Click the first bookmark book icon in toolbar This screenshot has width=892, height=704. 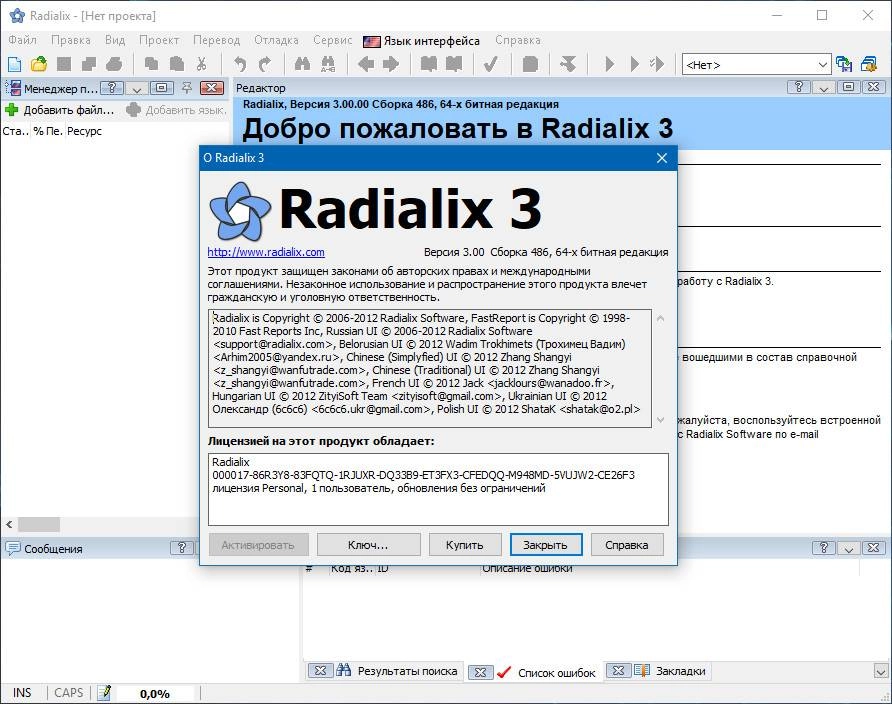point(428,64)
